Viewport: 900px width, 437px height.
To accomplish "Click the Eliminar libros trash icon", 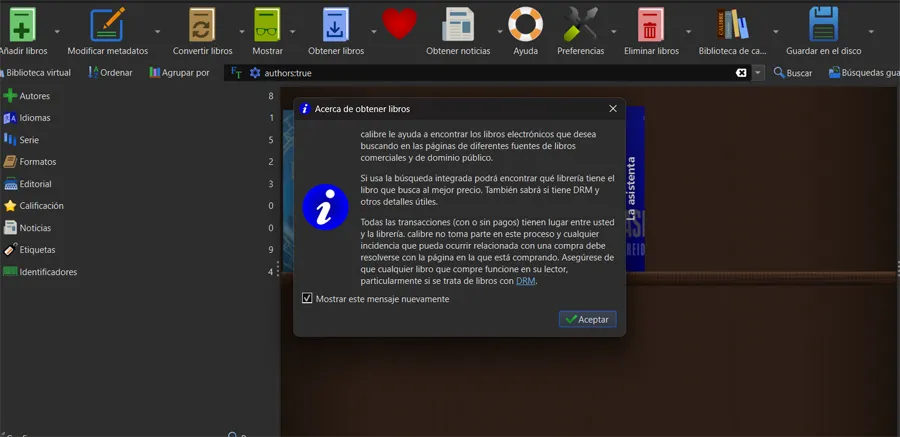I will pyautogui.click(x=650, y=25).
